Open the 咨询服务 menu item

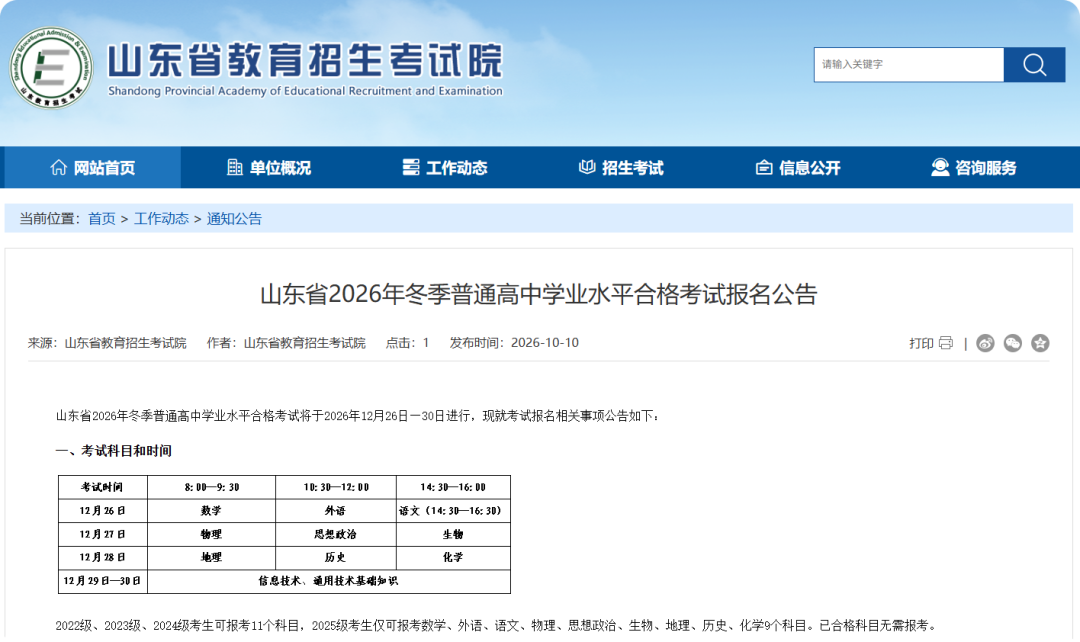pyautogui.click(x=974, y=167)
